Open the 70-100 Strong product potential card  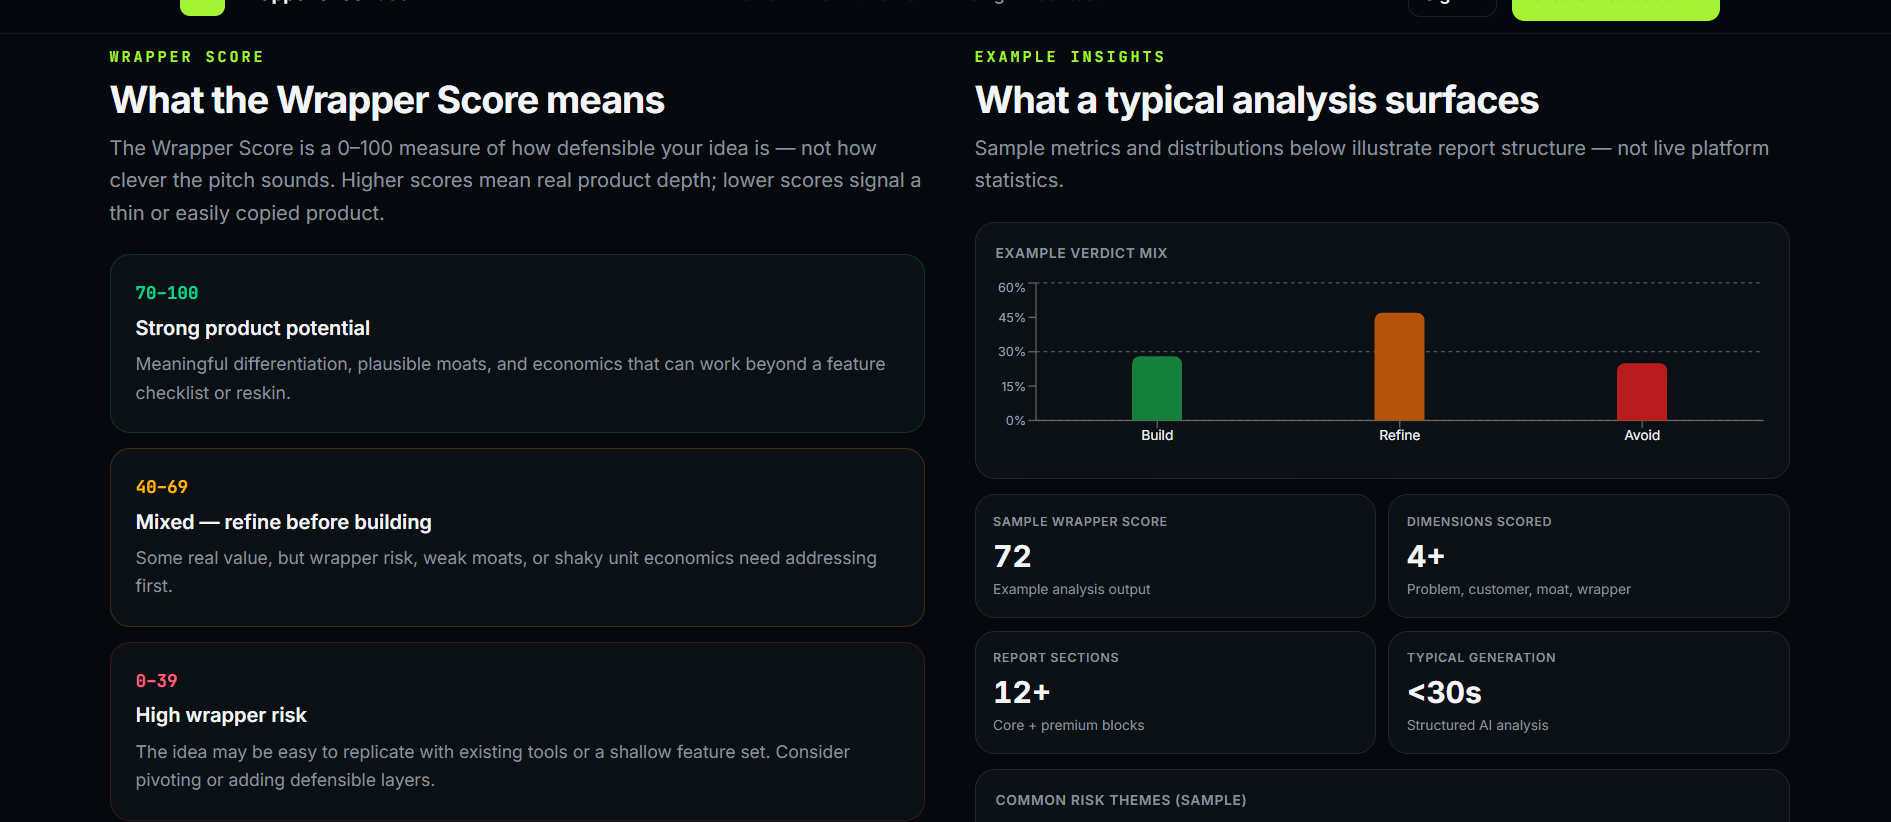[517, 343]
